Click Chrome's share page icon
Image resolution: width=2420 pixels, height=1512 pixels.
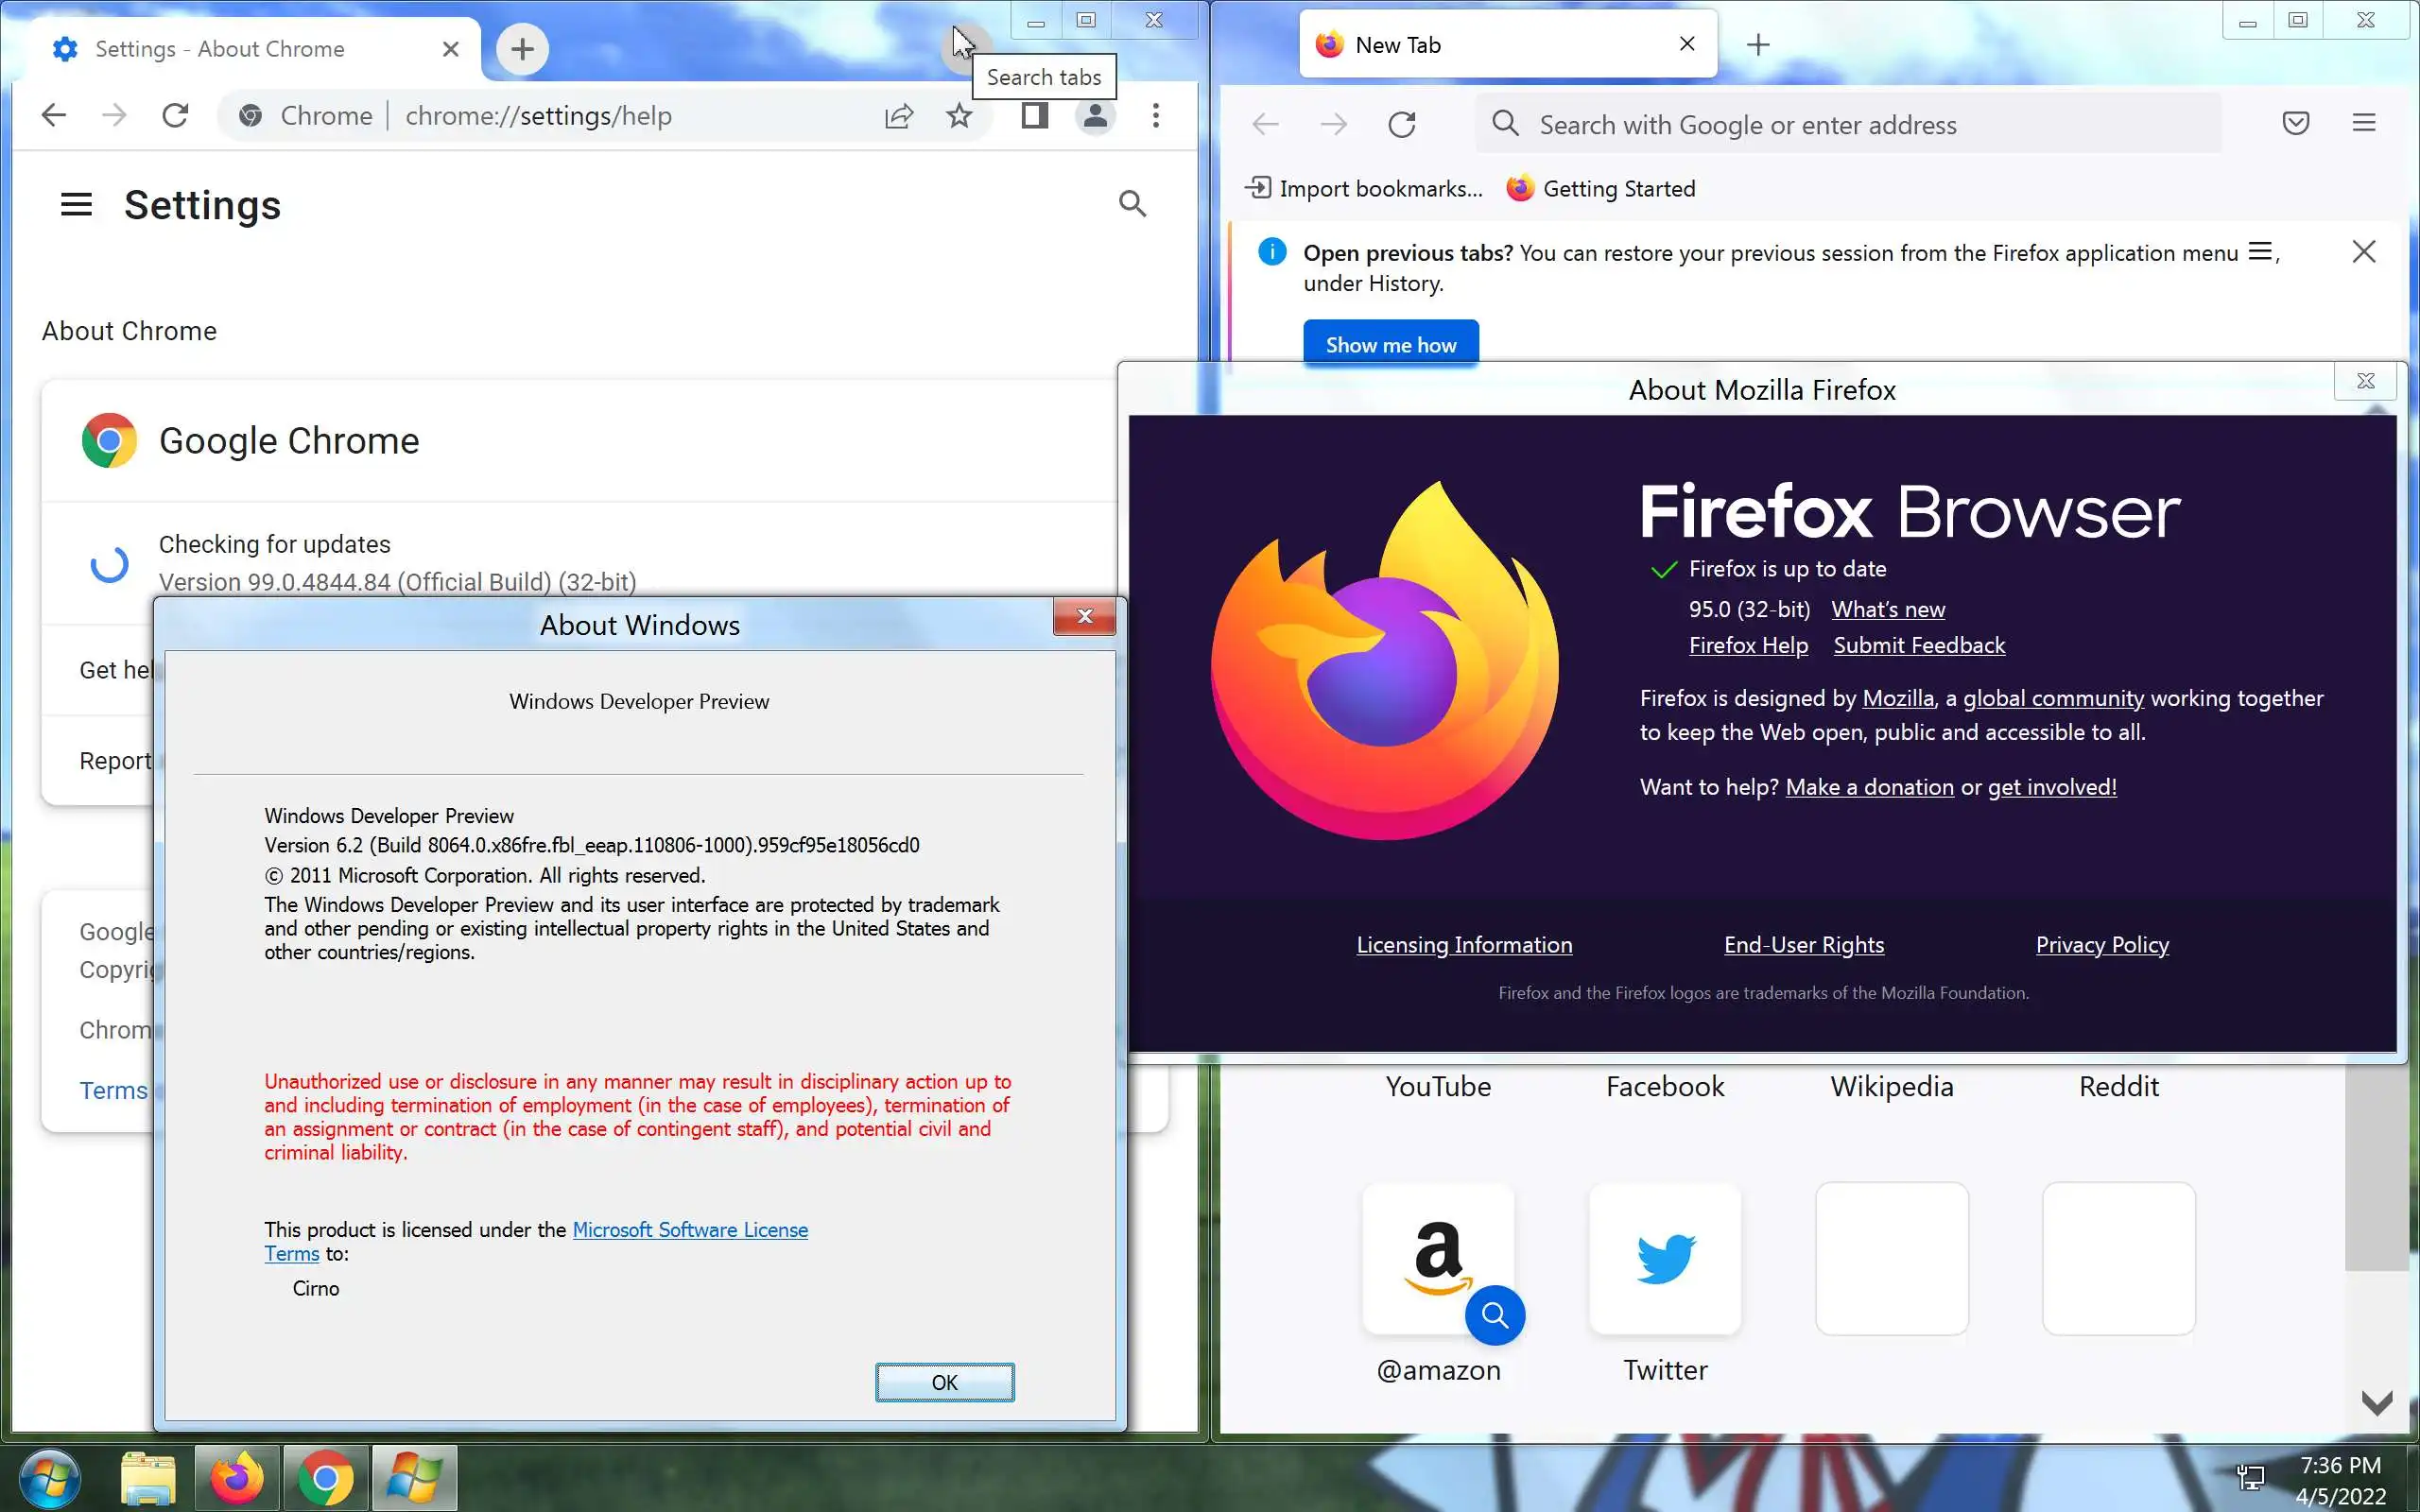899,116
